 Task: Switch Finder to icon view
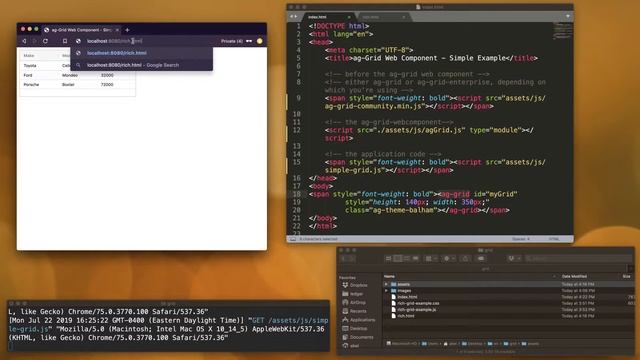pyautogui.click(x=389, y=258)
